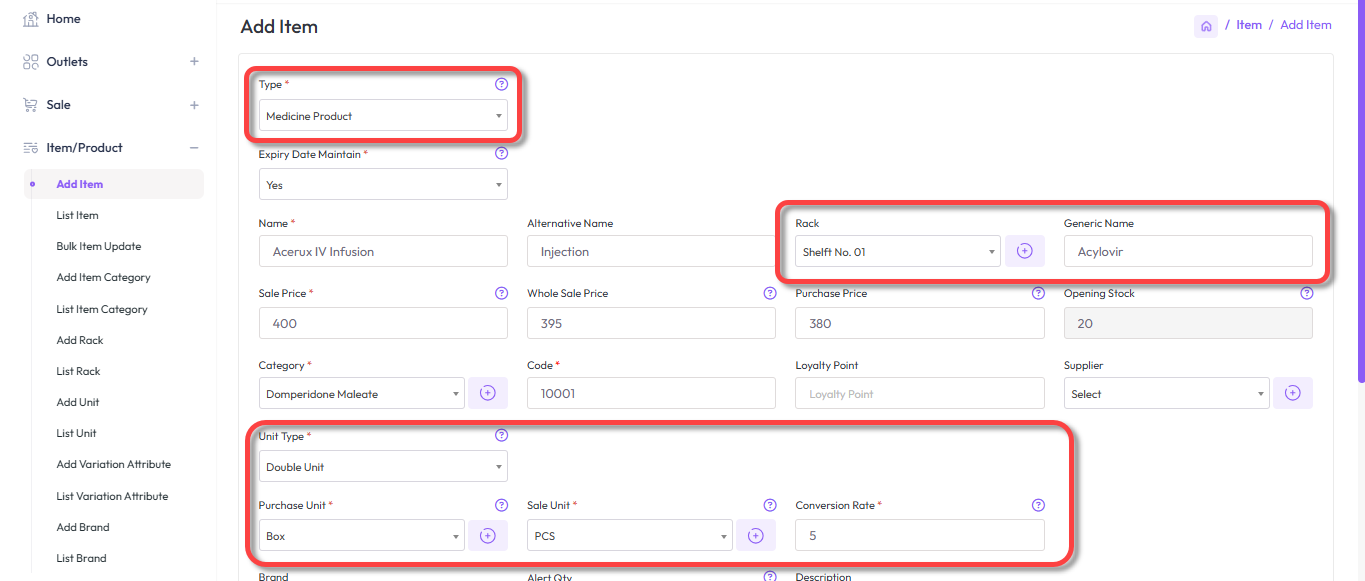Image resolution: width=1365 pixels, height=581 pixels.
Task: Click help icon beside Conversion Rate
Action: [1038, 505]
